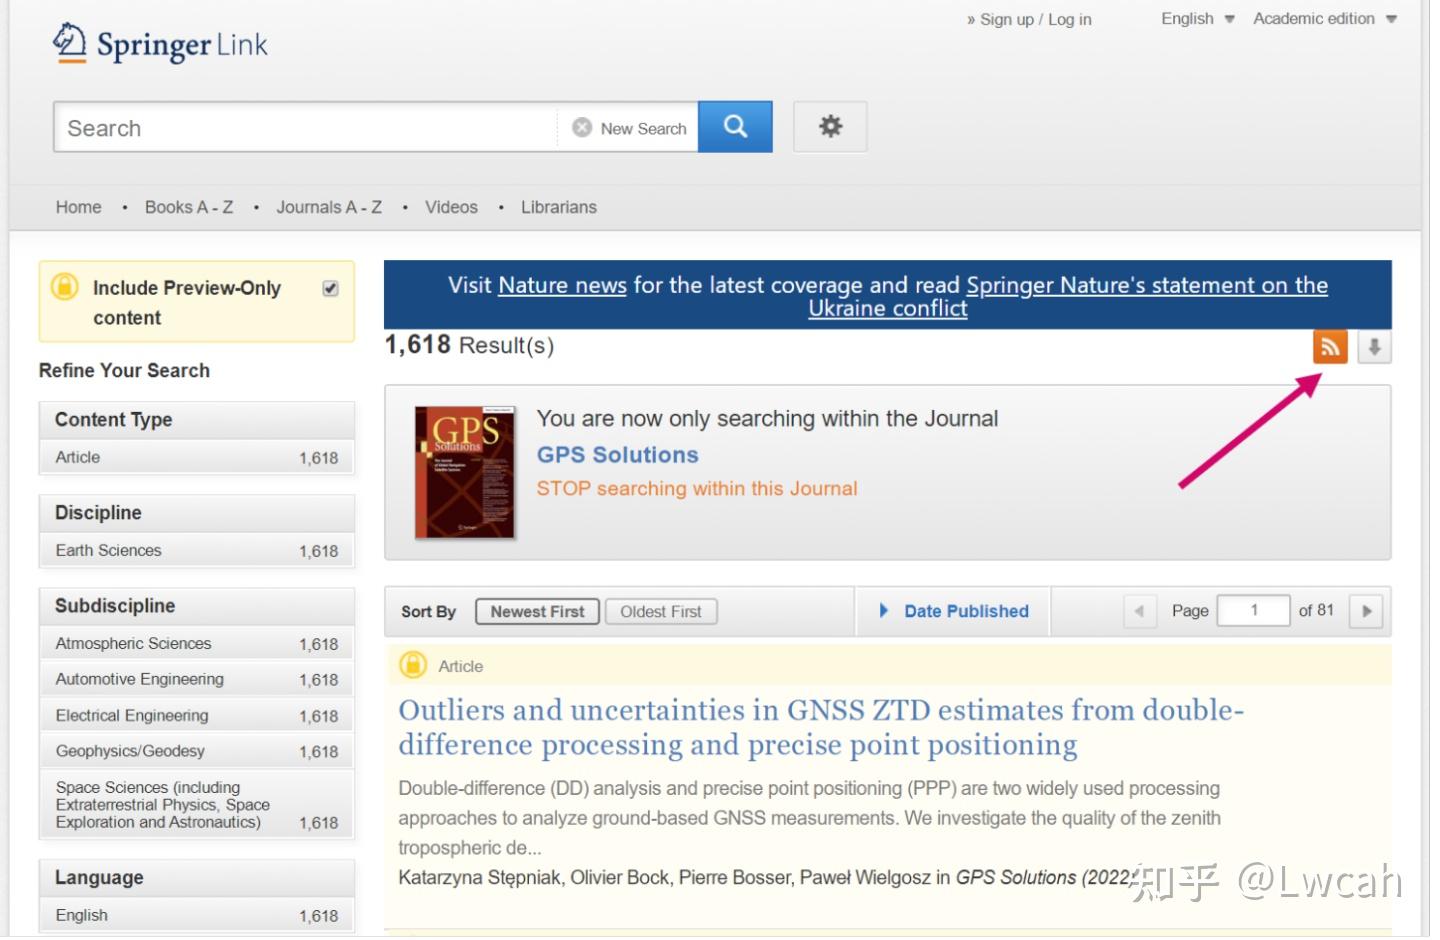1440x940 pixels.
Task: Toggle sorting to Newest First
Action: tap(537, 611)
